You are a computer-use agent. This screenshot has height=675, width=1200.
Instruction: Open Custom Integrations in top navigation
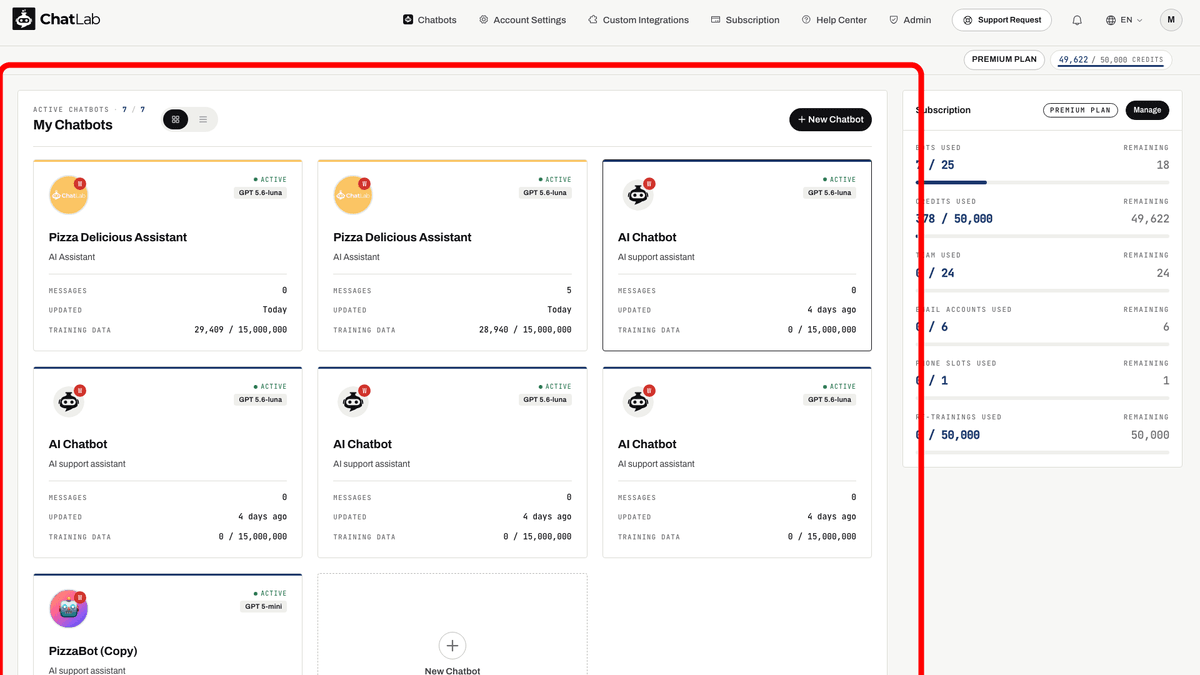638,20
